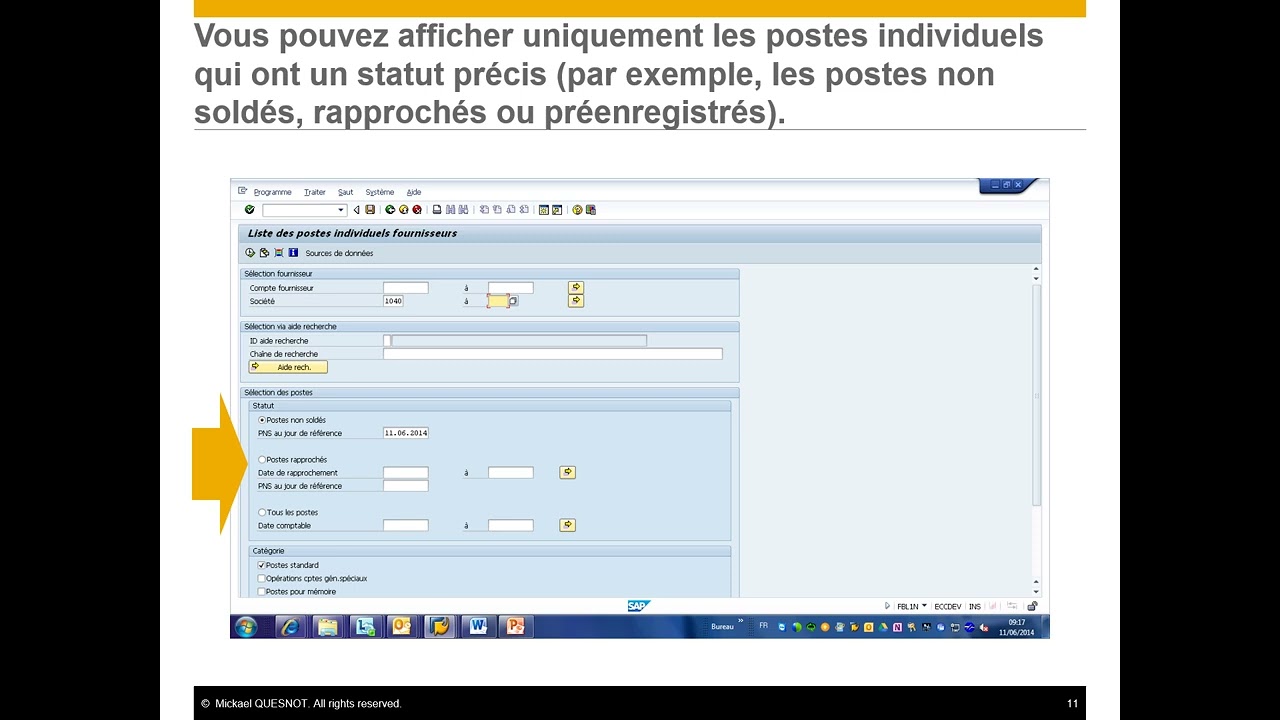The width and height of the screenshot is (1280, 720).
Task: Expand the status bar triangle arrow
Action: click(x=887, y=606)
